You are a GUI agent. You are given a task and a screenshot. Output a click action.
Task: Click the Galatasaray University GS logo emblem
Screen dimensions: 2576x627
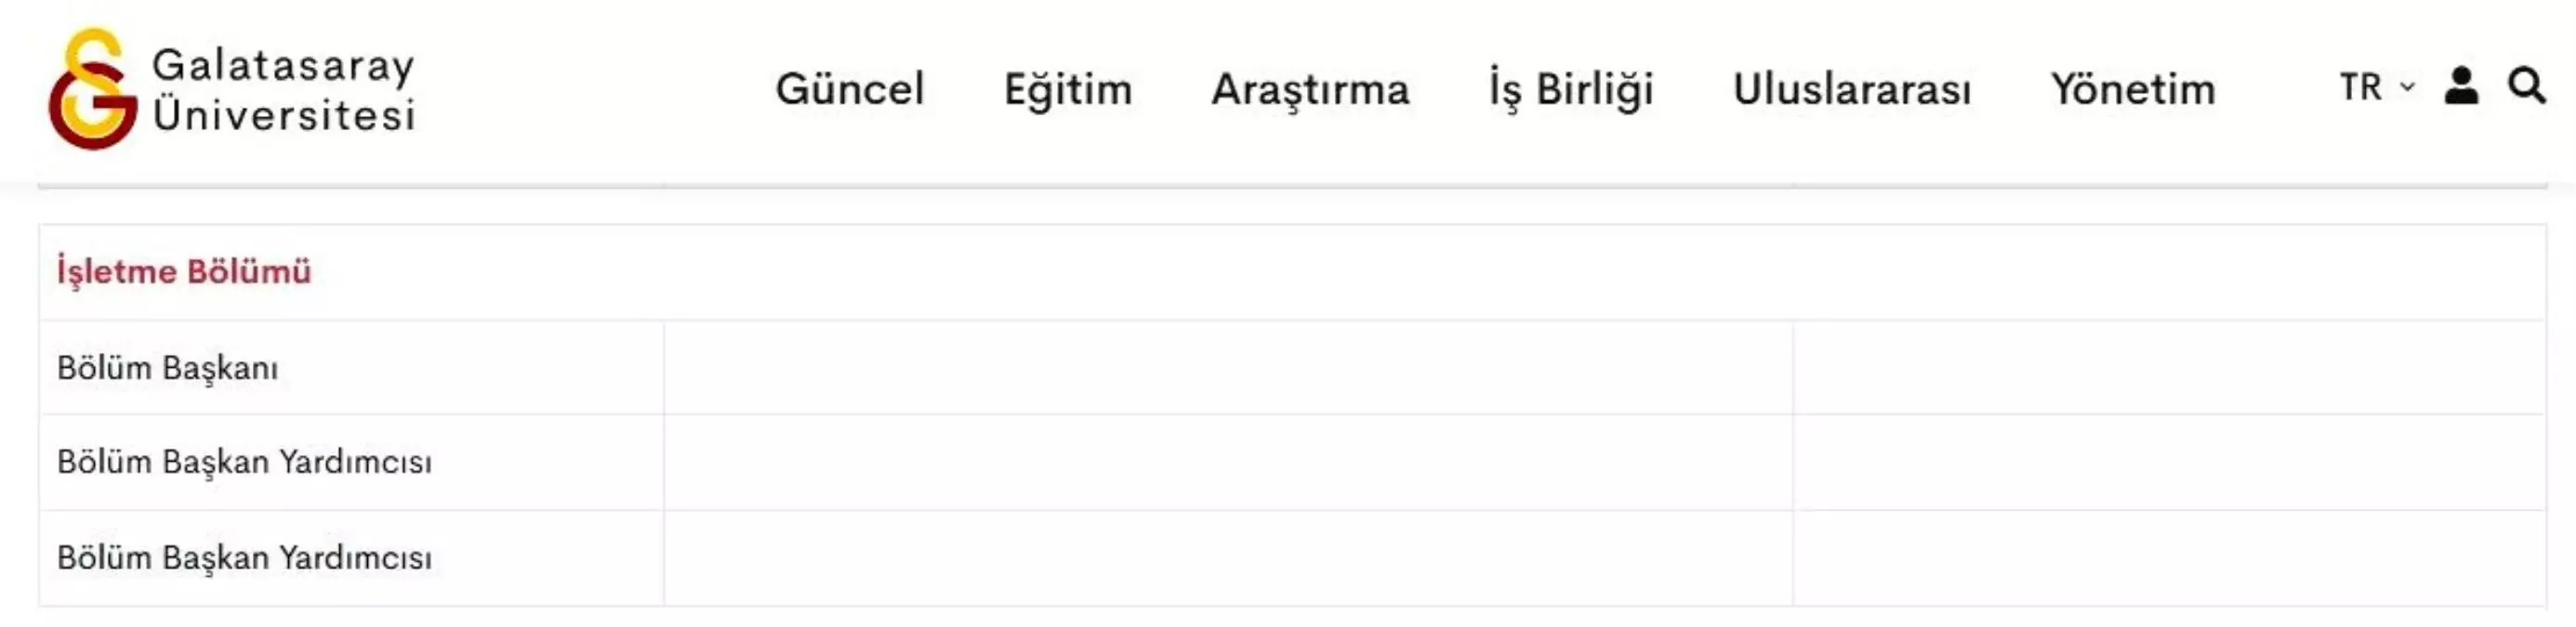(92, 89)
